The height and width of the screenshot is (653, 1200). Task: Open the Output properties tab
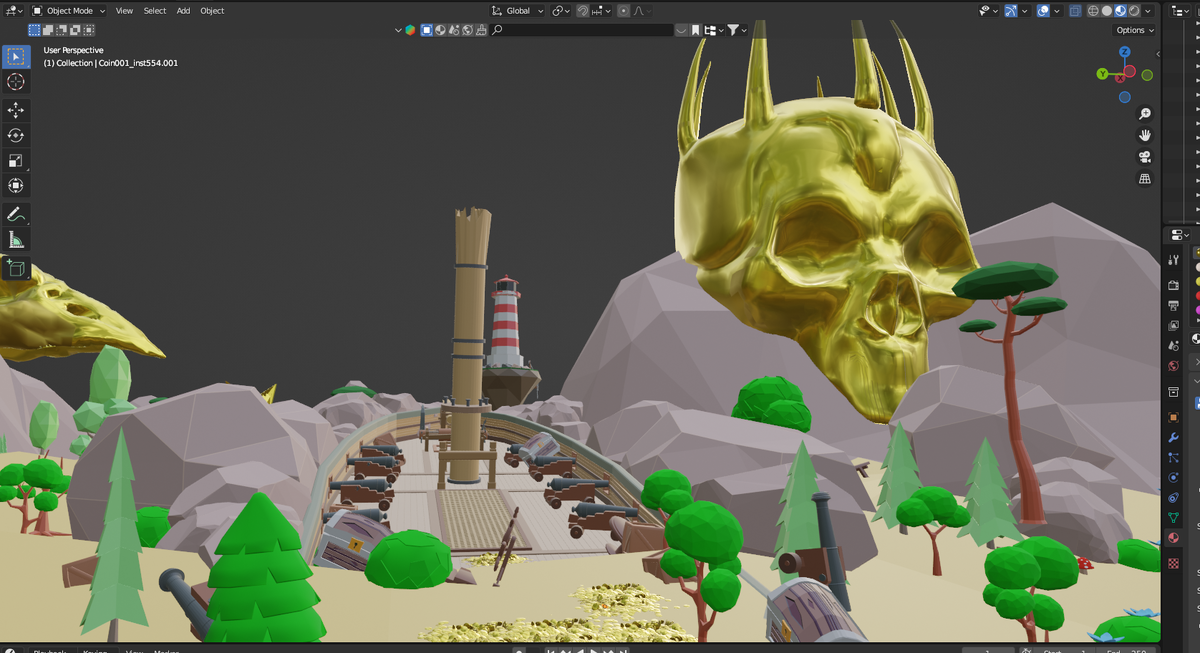point(1173,305)
